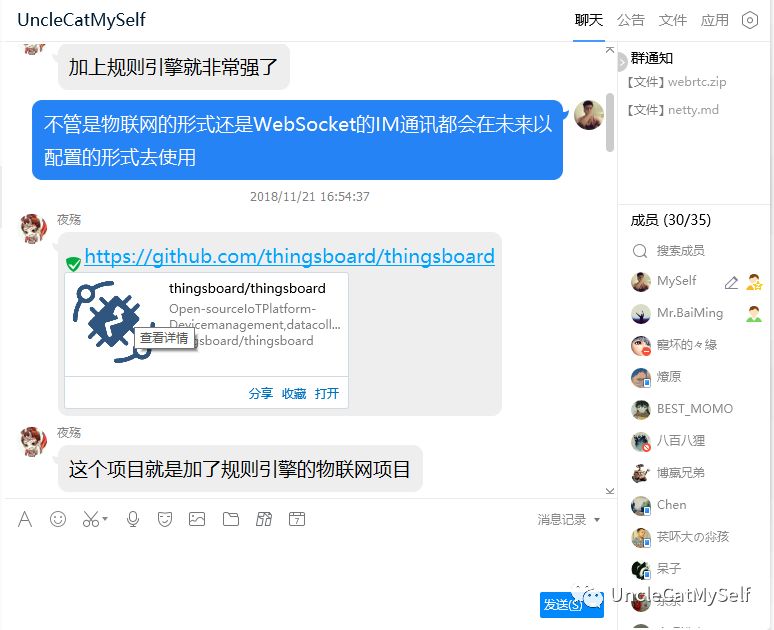
Task: Click the chat scrollbar thumb
Action: click(610, 122)
